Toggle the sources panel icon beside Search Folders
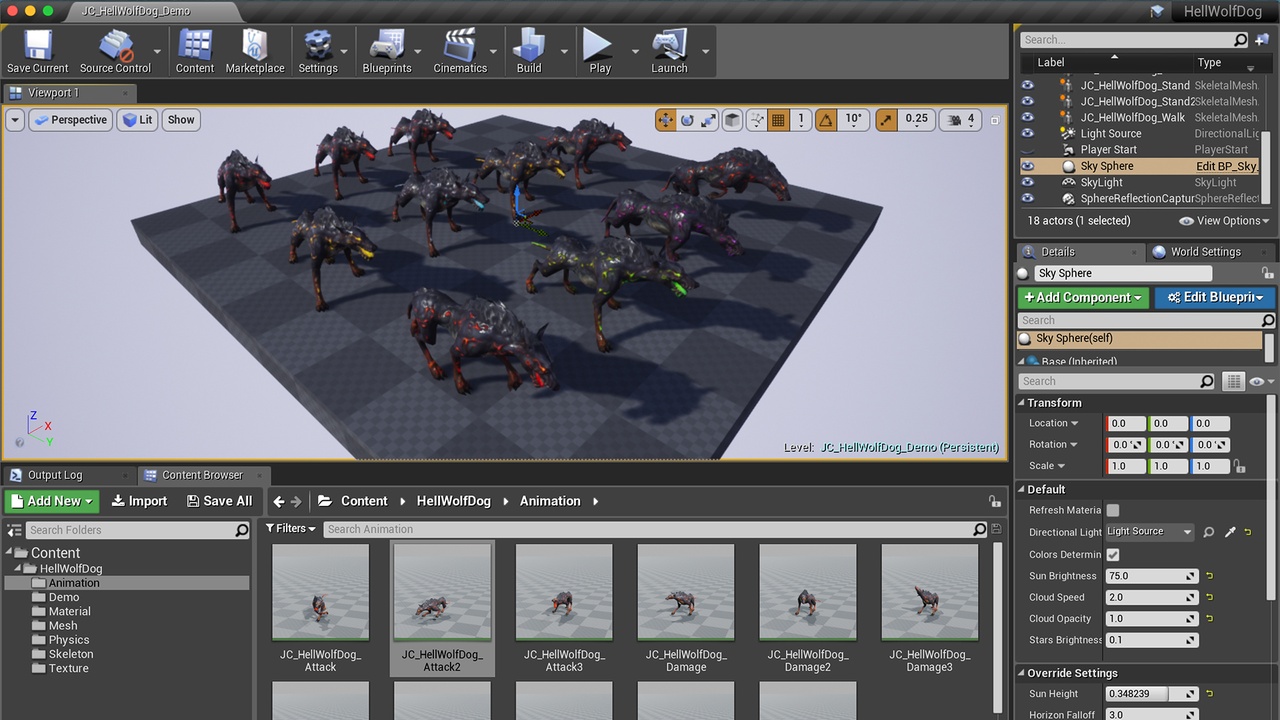 (14, 530)
